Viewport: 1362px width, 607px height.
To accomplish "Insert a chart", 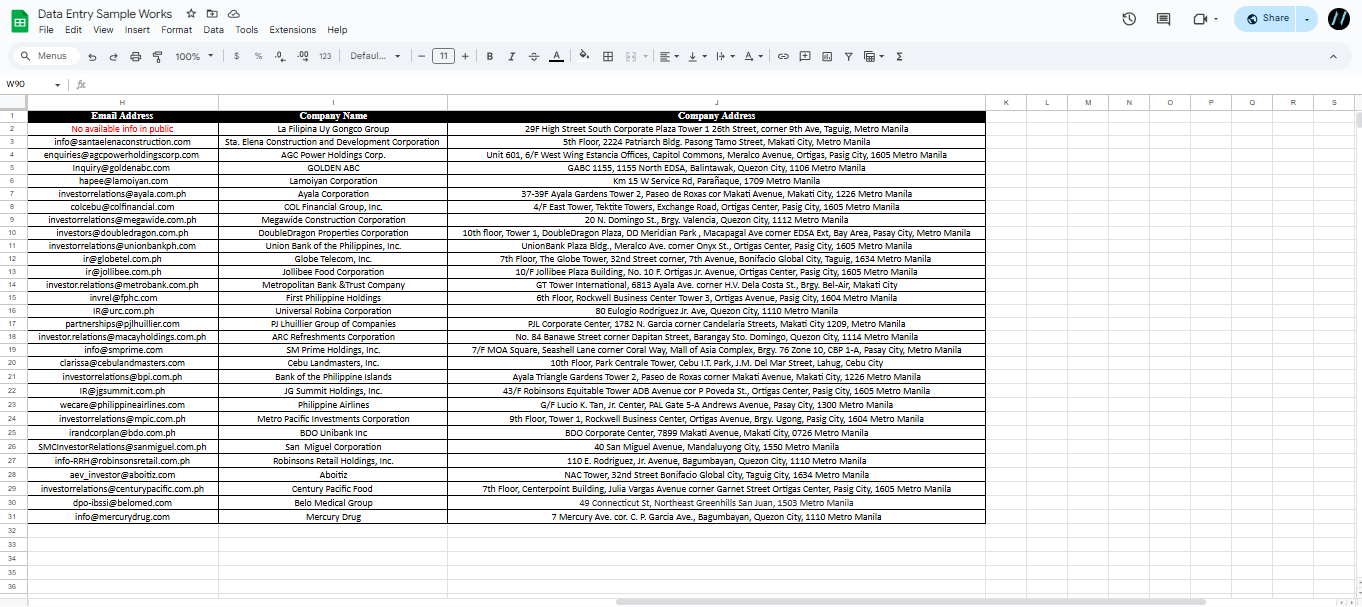I will point(827,57).
